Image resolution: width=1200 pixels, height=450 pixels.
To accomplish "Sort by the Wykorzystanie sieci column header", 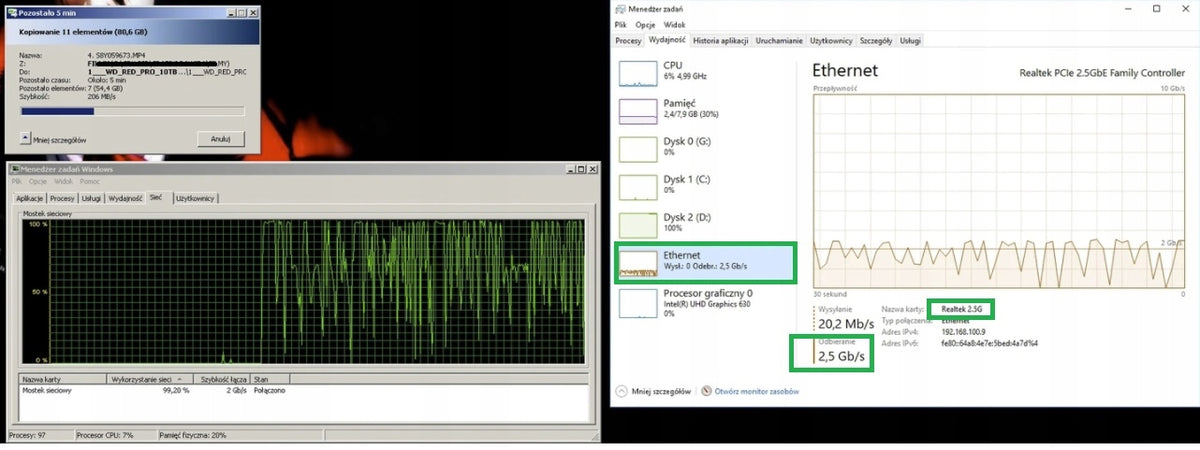I will [150, 380].
